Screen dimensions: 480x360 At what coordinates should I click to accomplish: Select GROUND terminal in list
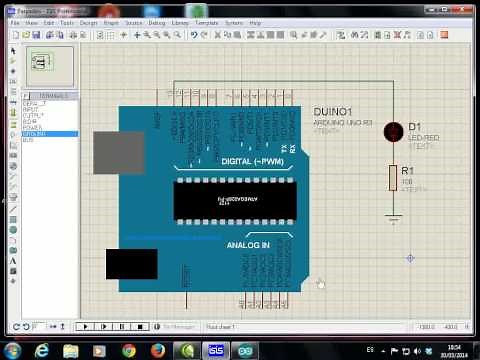coord(50,134)
